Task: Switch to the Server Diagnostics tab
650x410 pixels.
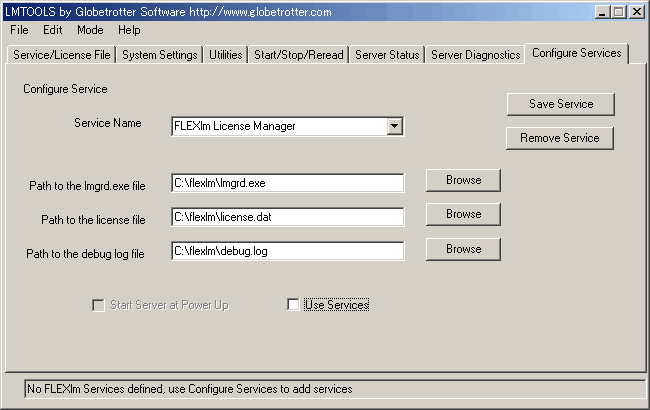Action: pyautogui.click(x=475, y=55)
